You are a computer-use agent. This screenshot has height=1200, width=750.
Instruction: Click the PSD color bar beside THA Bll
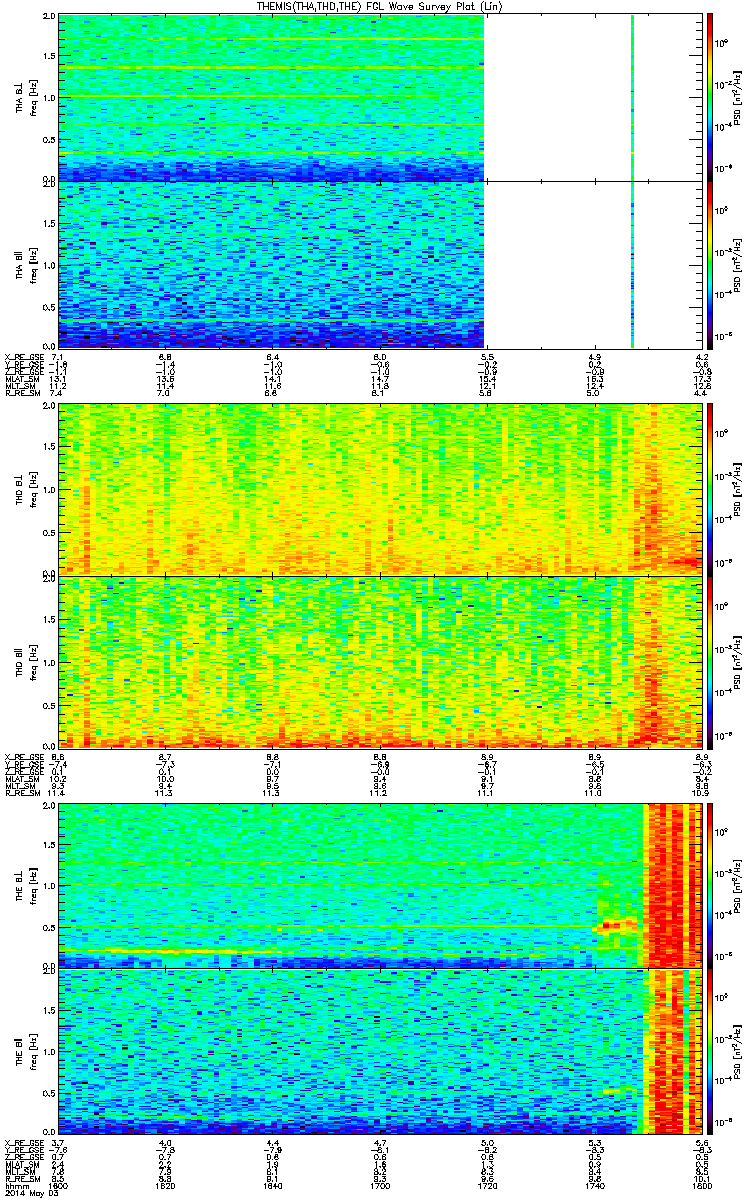tap(710, 264)
